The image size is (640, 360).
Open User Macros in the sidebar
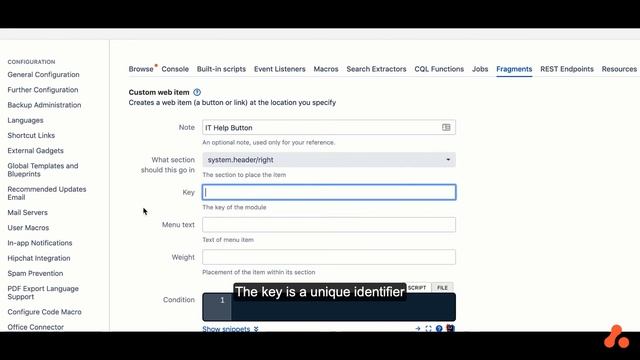(x=28, y=228)
